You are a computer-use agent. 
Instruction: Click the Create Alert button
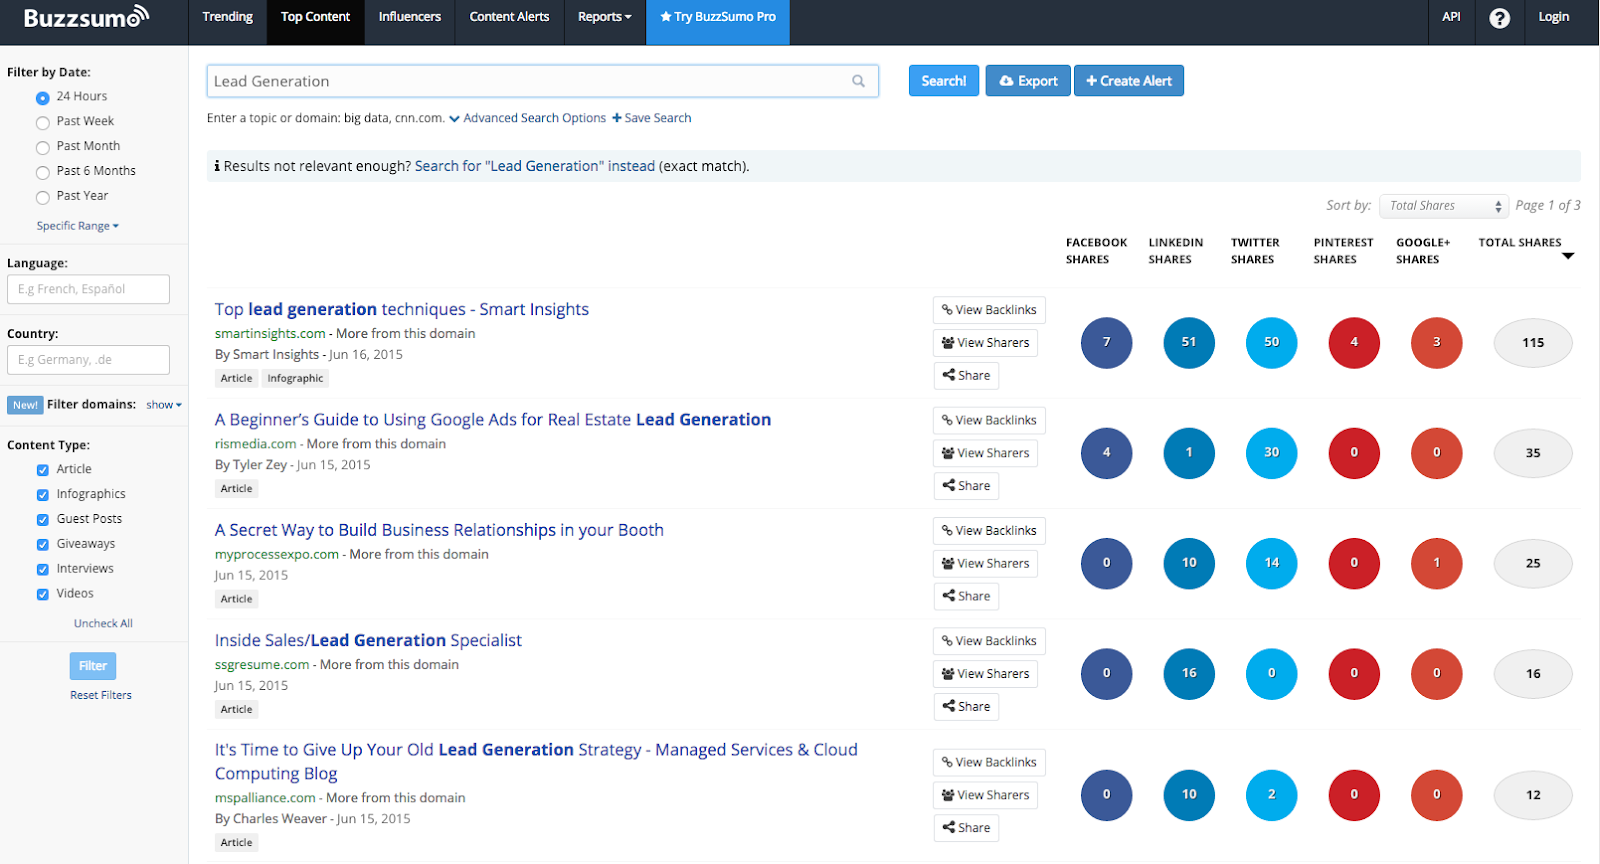tap(1129, 81)
